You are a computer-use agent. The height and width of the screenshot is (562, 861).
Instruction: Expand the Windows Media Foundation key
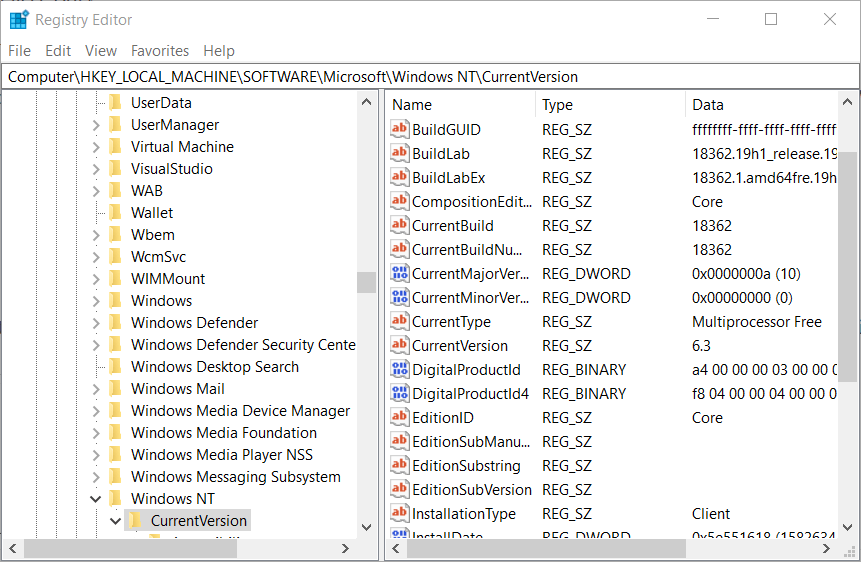96,433
